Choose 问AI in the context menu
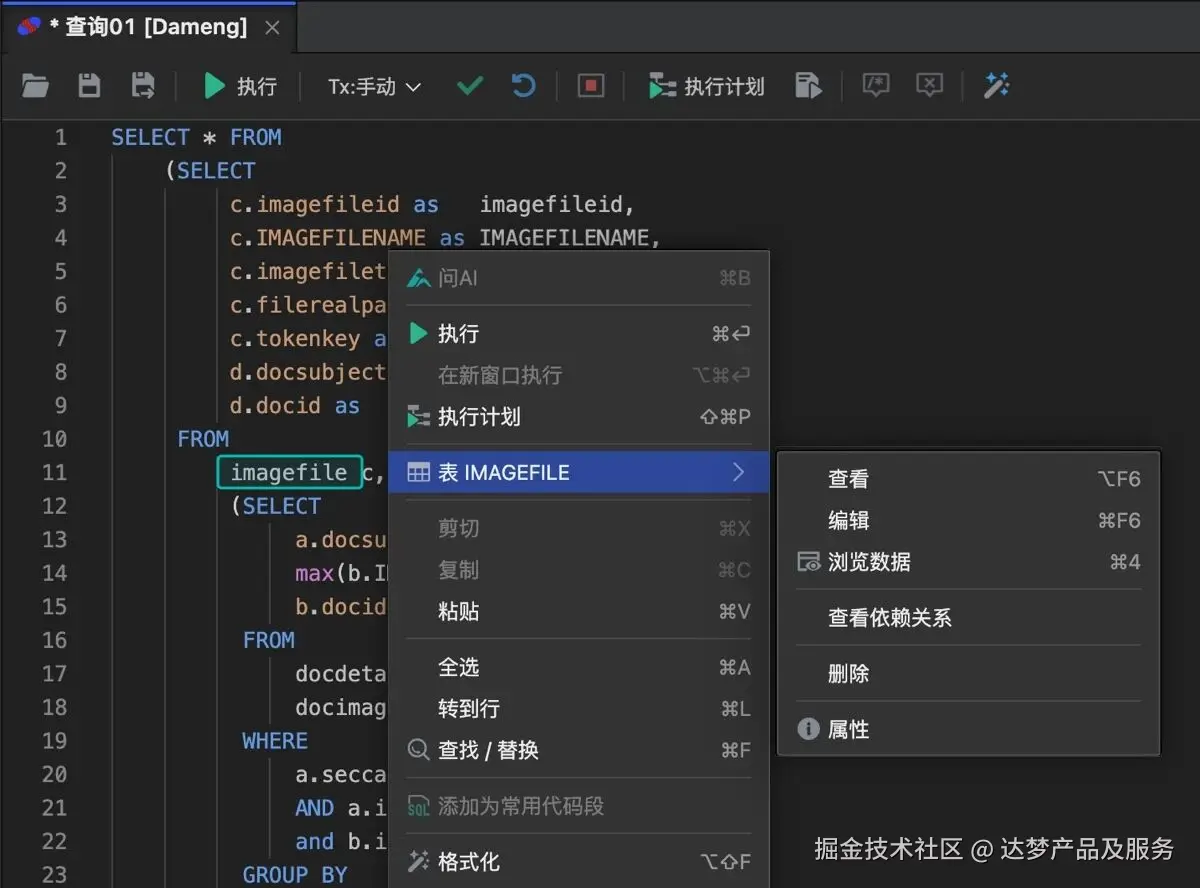1200x888 pixels. point(578,278)
